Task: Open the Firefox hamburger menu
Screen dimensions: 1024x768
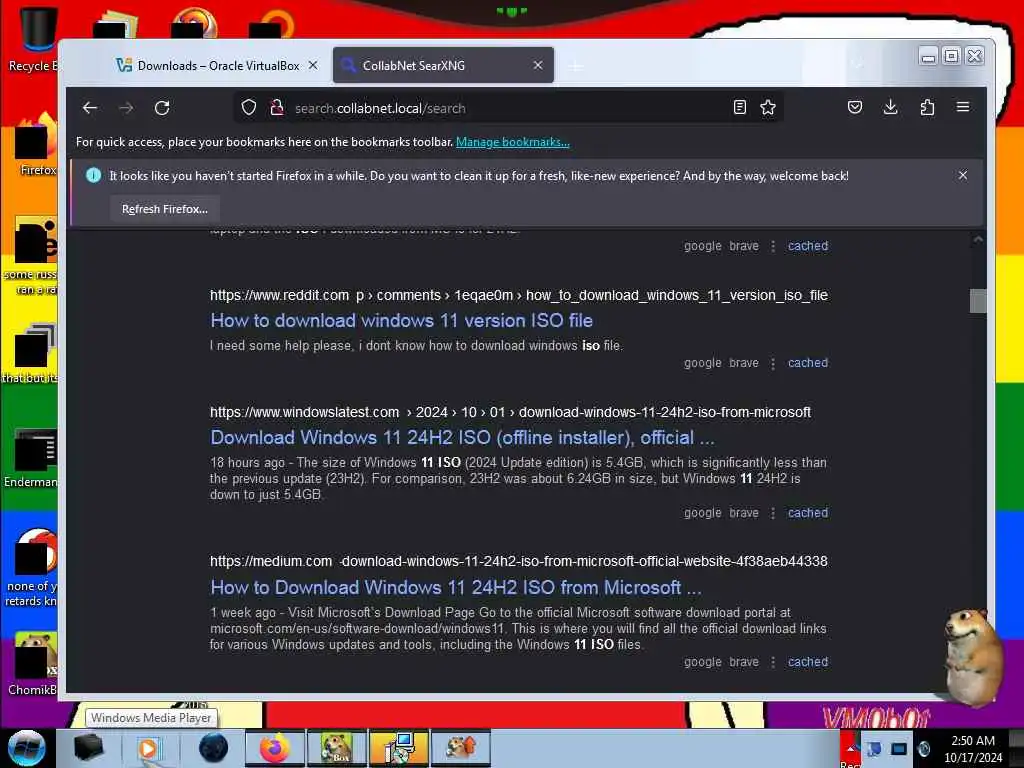Action: click(963, 107)
